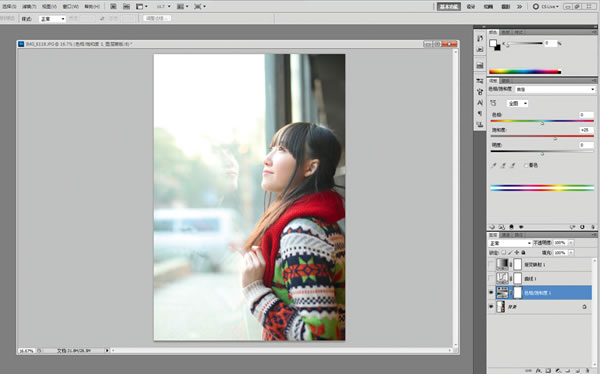Open the Hue/Saturation preset dropdown
600x374 pixels.
pos(555,89)
